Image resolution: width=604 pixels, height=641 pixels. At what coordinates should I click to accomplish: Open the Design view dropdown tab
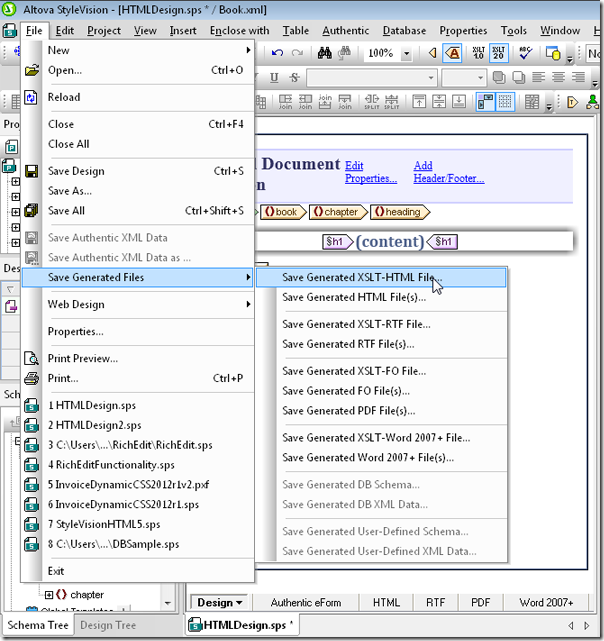click(219, 603)
